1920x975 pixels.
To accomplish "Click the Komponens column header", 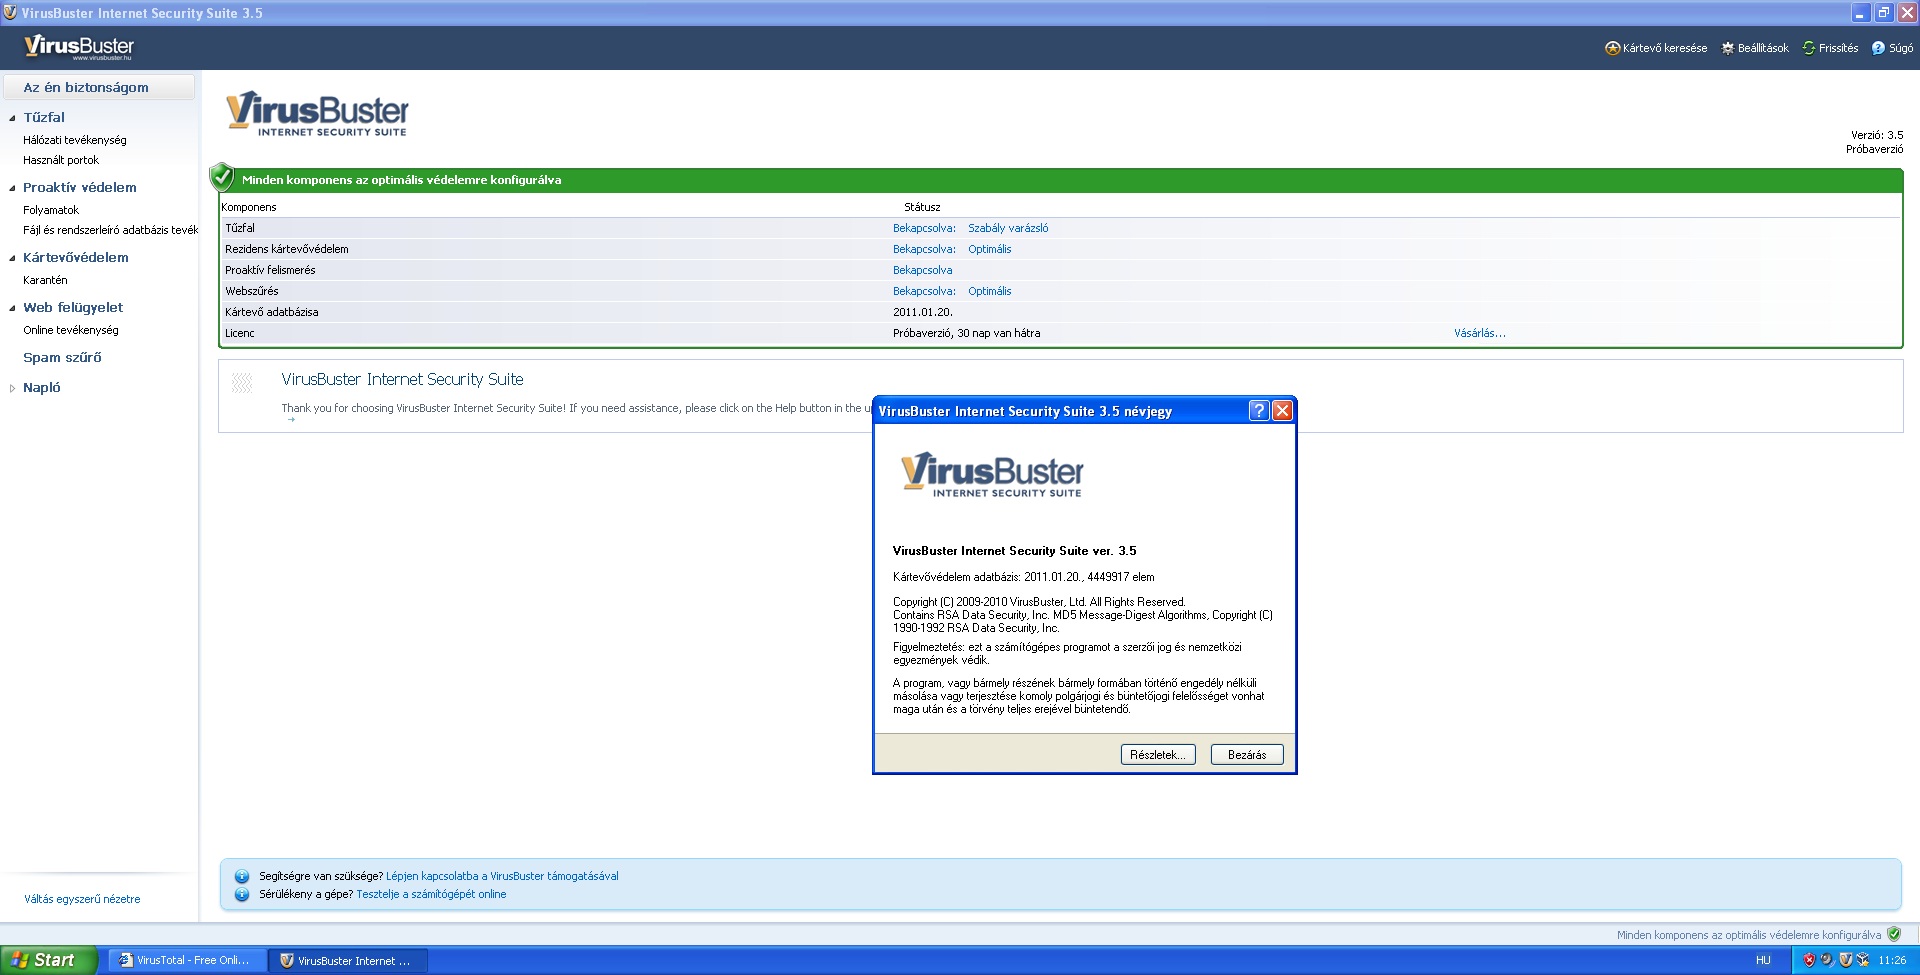I will tap(249, 207).
